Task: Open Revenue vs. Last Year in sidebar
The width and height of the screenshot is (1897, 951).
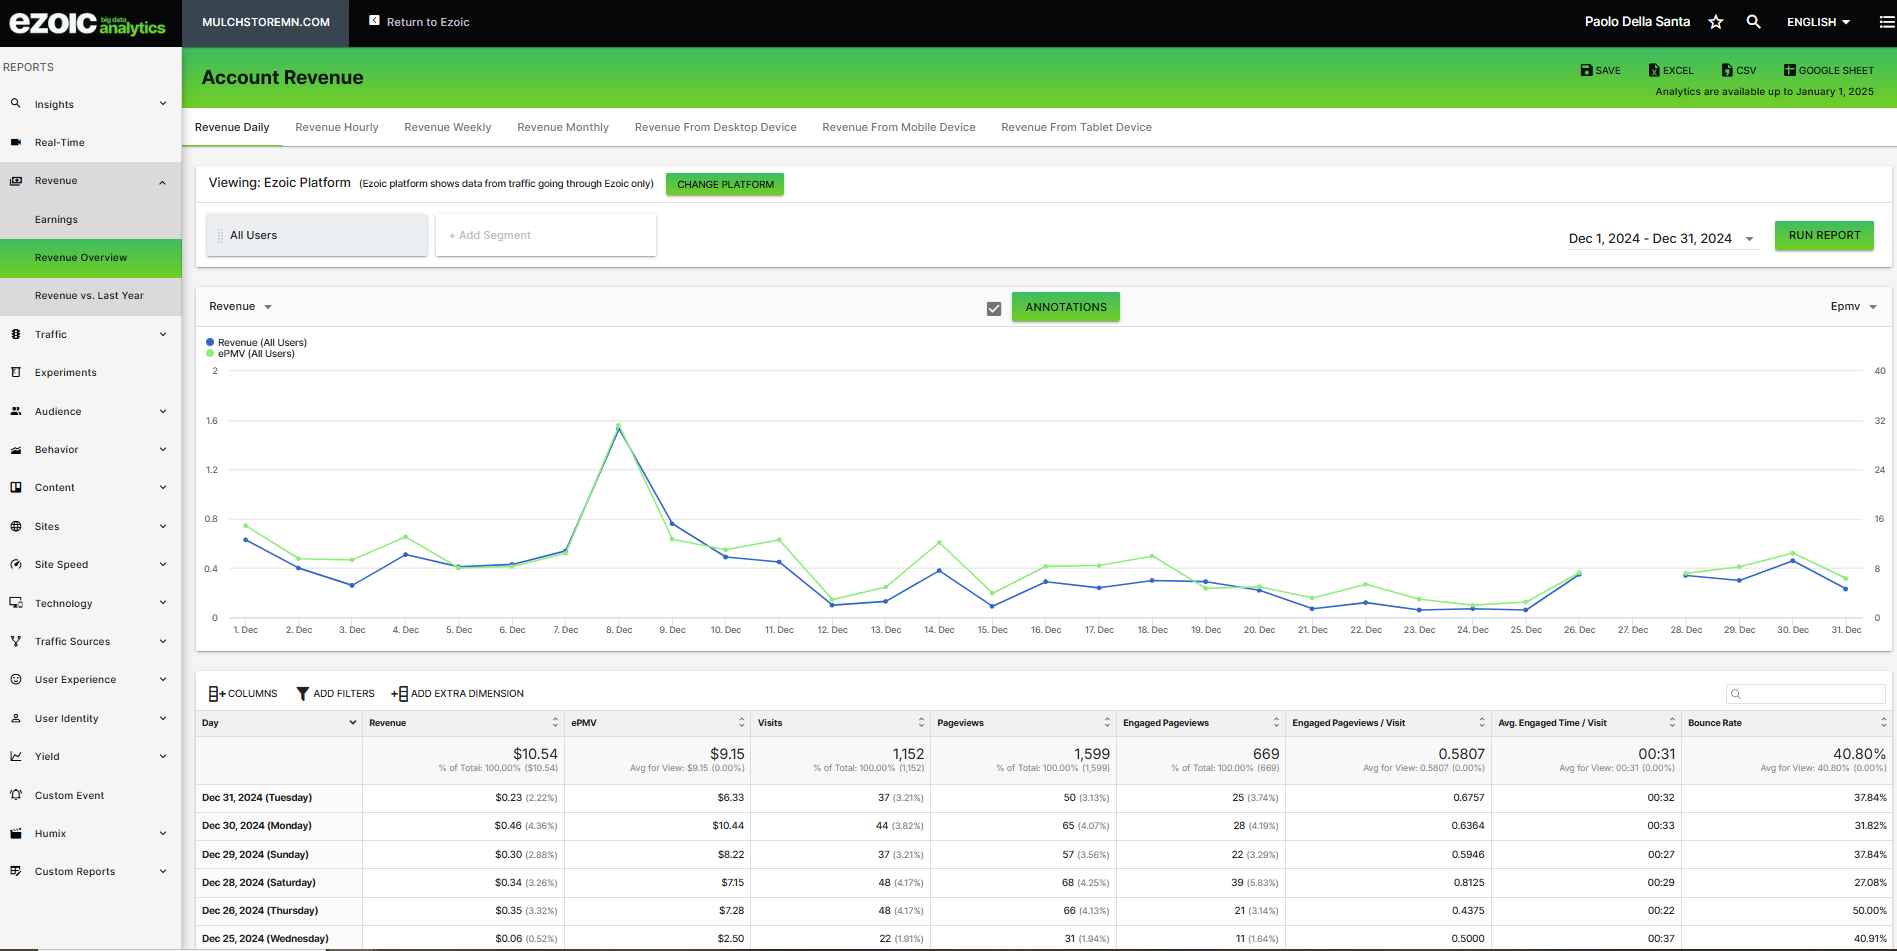Action: pos(91,296)
